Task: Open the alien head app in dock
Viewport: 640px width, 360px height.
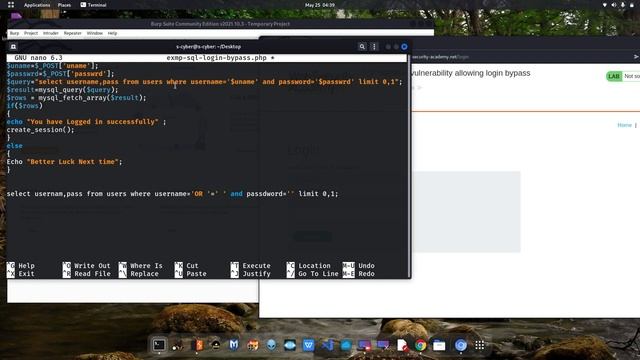Action: (x=271, y=345)
